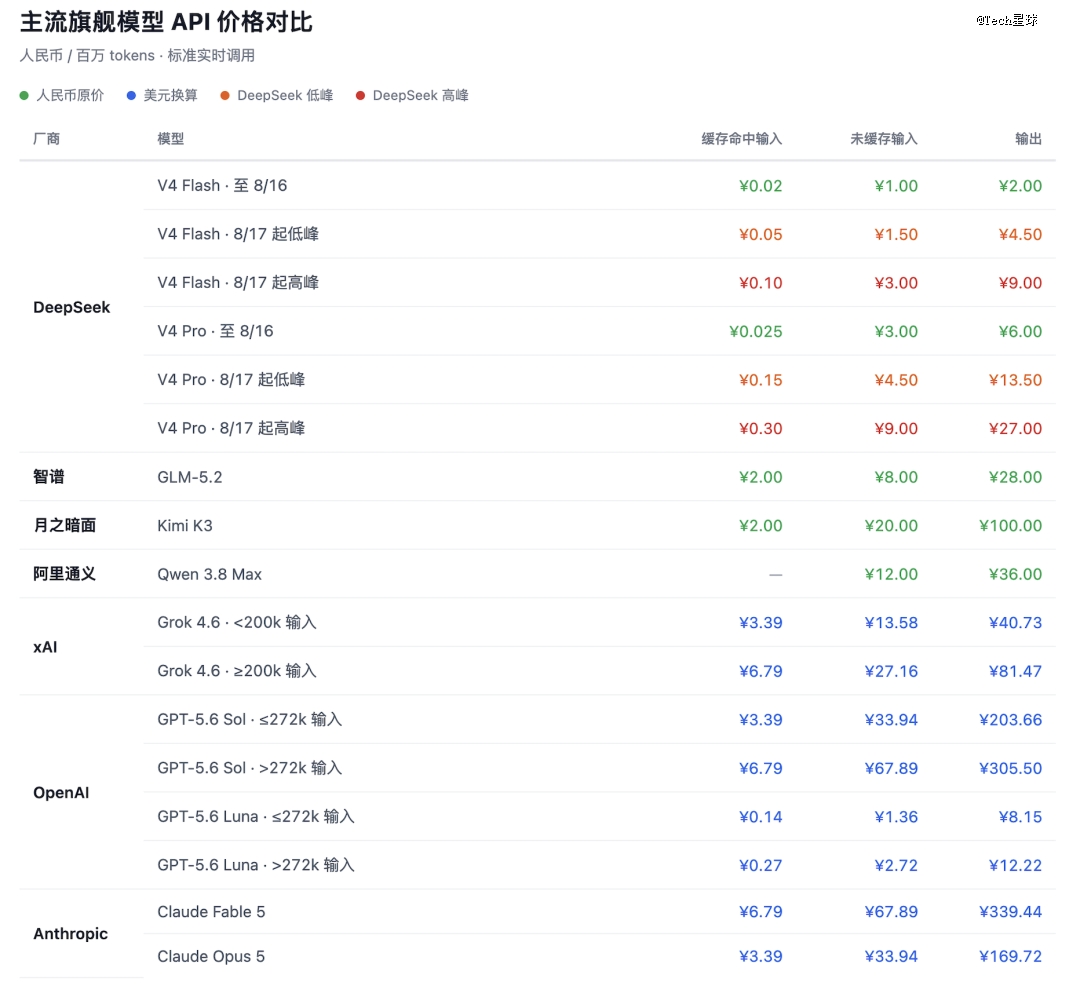Image resolution: width=1080 pixels, height=993 pixels.
Task: Select the 模型 column header
Action: [171, 139]
